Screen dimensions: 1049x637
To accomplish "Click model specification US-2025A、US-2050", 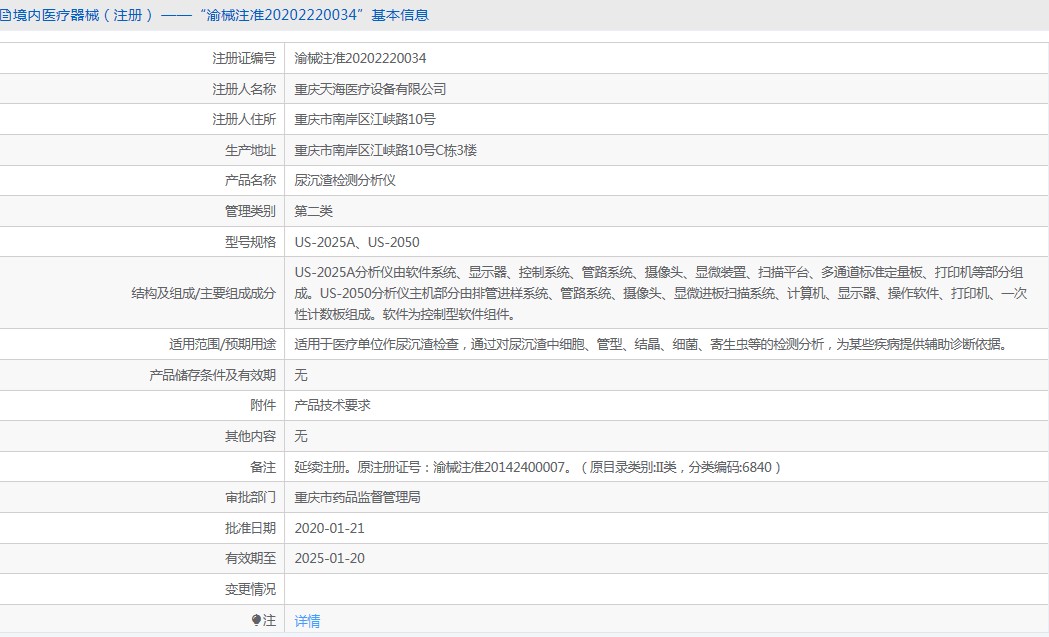I will pos(357,242).
